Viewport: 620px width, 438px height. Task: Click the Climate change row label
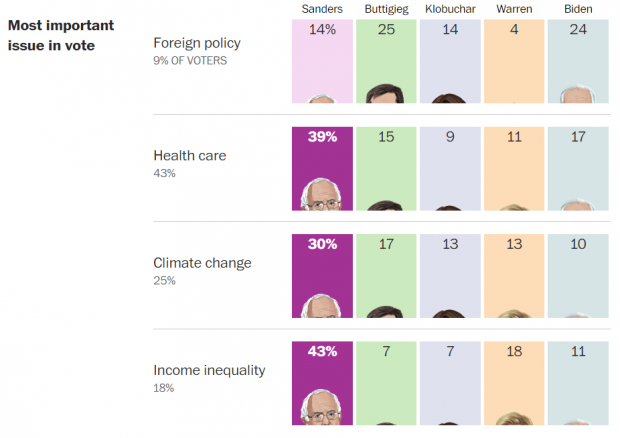tap(202, 263)
